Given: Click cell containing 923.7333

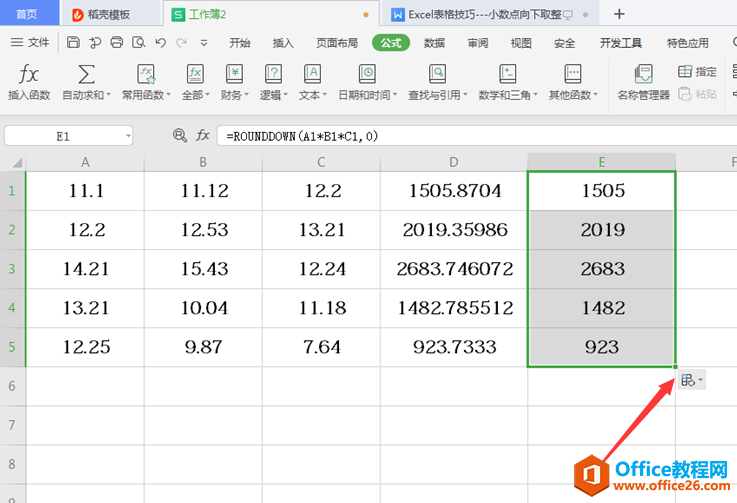Looking at the screenshot, I should (x=454, y=347).
